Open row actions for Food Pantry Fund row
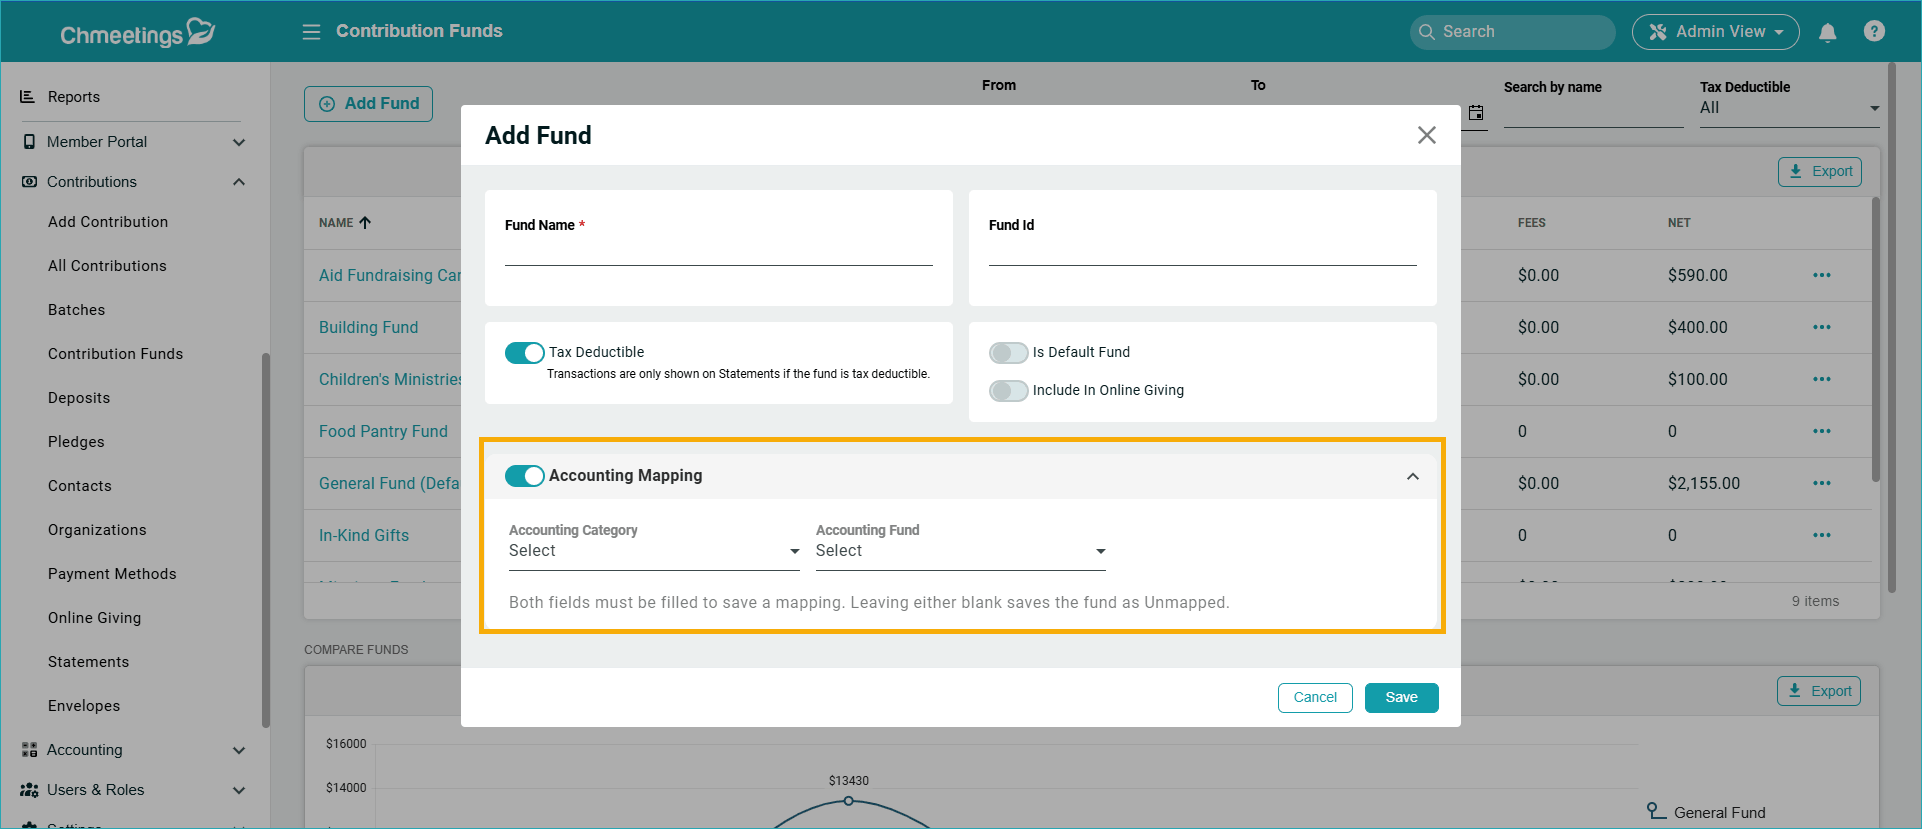Image resolution: width=1922 pixels, height=829 pixels. [x=1822, y=431]
